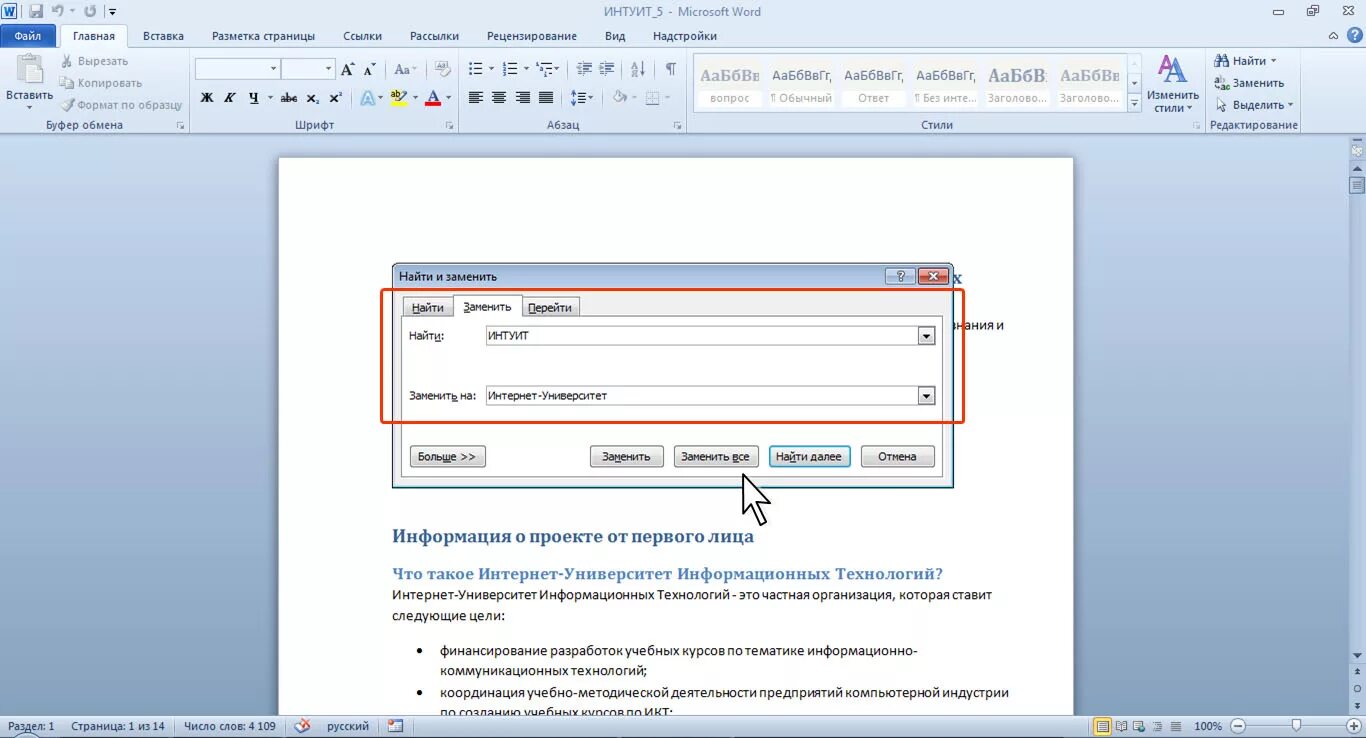The height and width of the screenshot is (738, 1366).
Task: Open the Найти dropdown arrow in ribbon
Action: (x=1273, y=61)
